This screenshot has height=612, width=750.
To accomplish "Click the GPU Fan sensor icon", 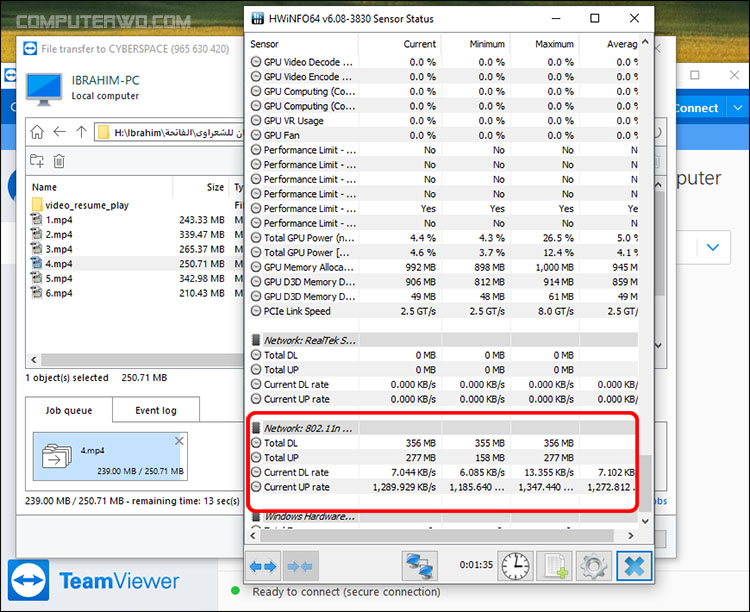I will click(256, 135).
